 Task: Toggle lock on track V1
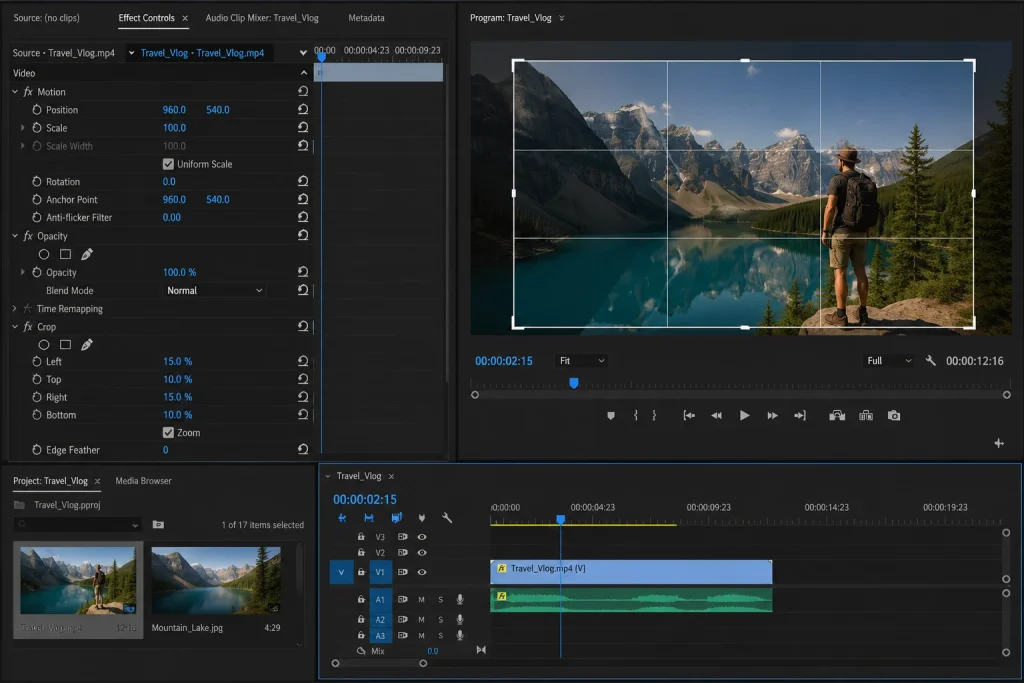click(361, 572)
